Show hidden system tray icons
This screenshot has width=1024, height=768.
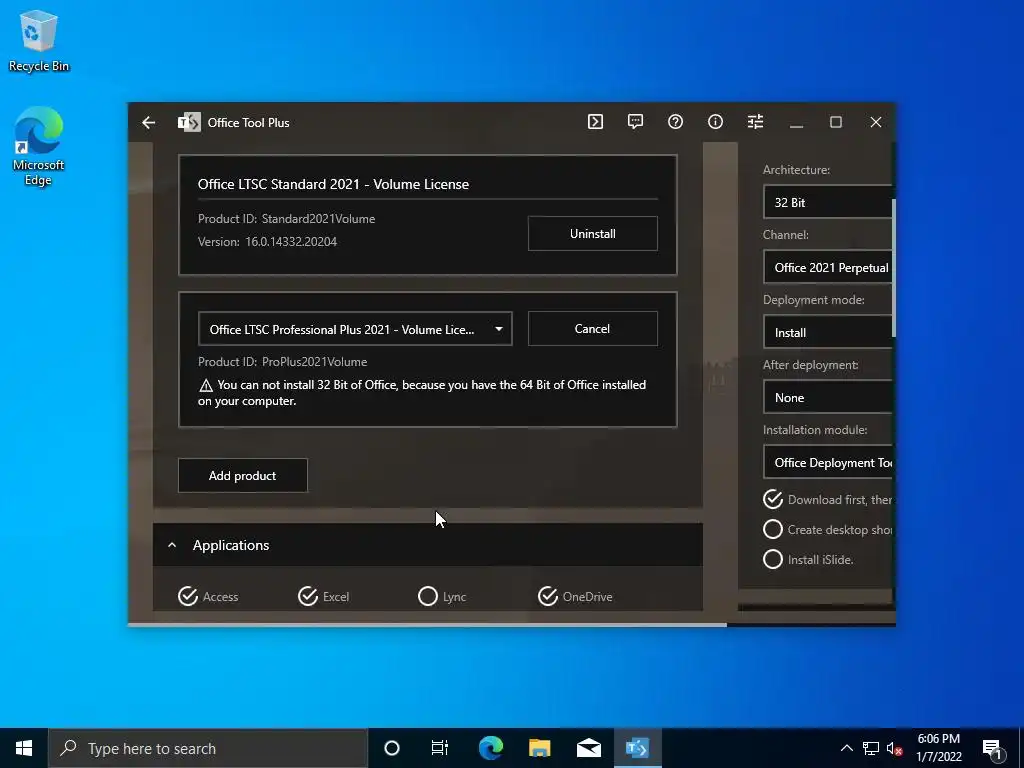click(x=846, y=748)
